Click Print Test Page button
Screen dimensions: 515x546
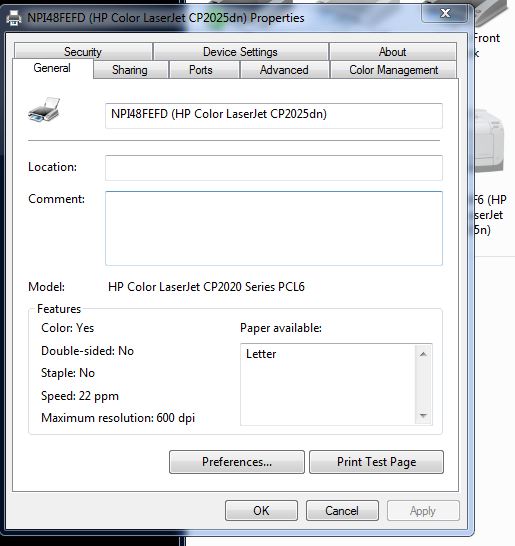click(x=376, y=462)
